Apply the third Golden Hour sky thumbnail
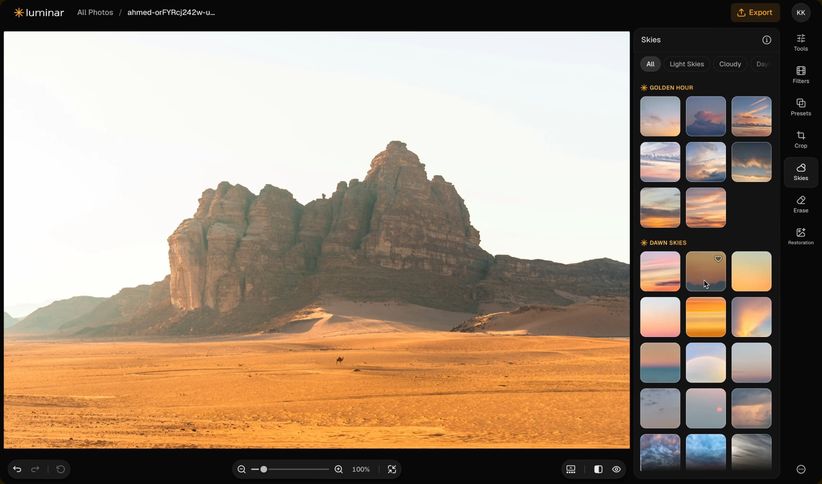 point(751,116)
